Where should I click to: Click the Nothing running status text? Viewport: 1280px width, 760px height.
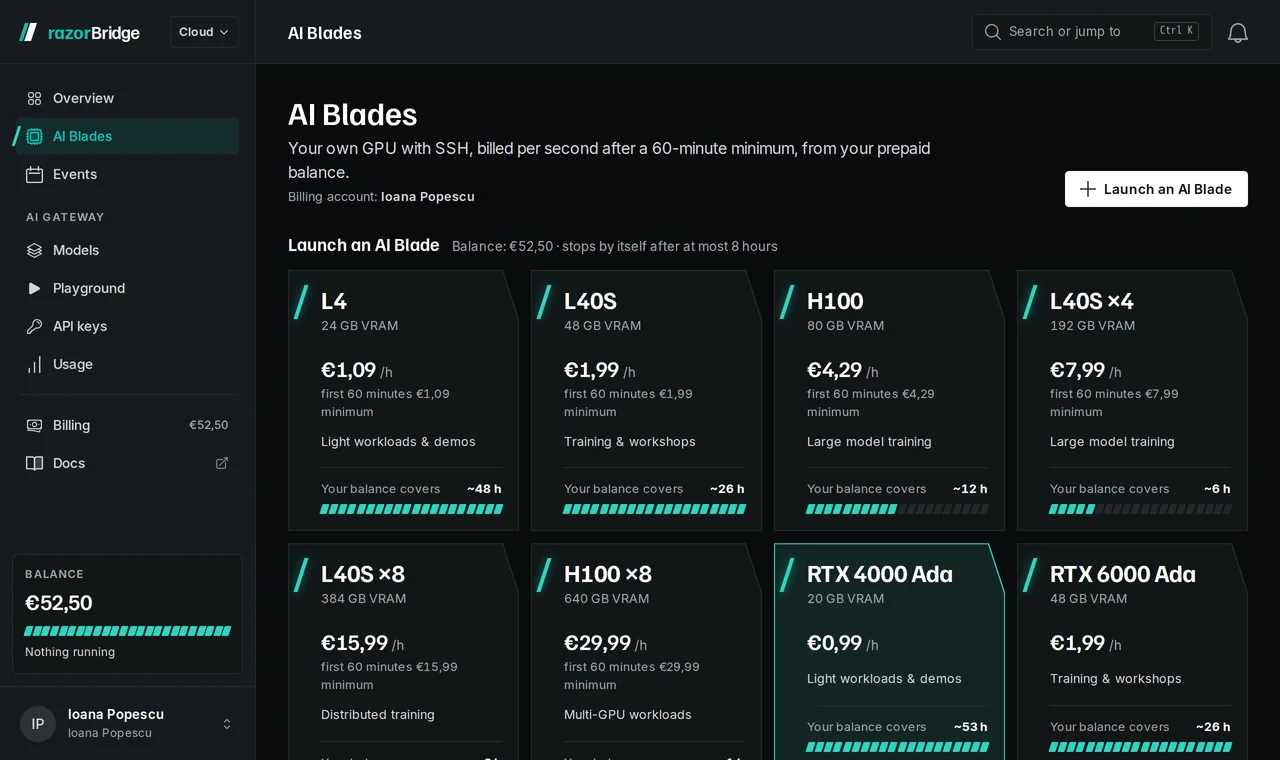(70, 652)
